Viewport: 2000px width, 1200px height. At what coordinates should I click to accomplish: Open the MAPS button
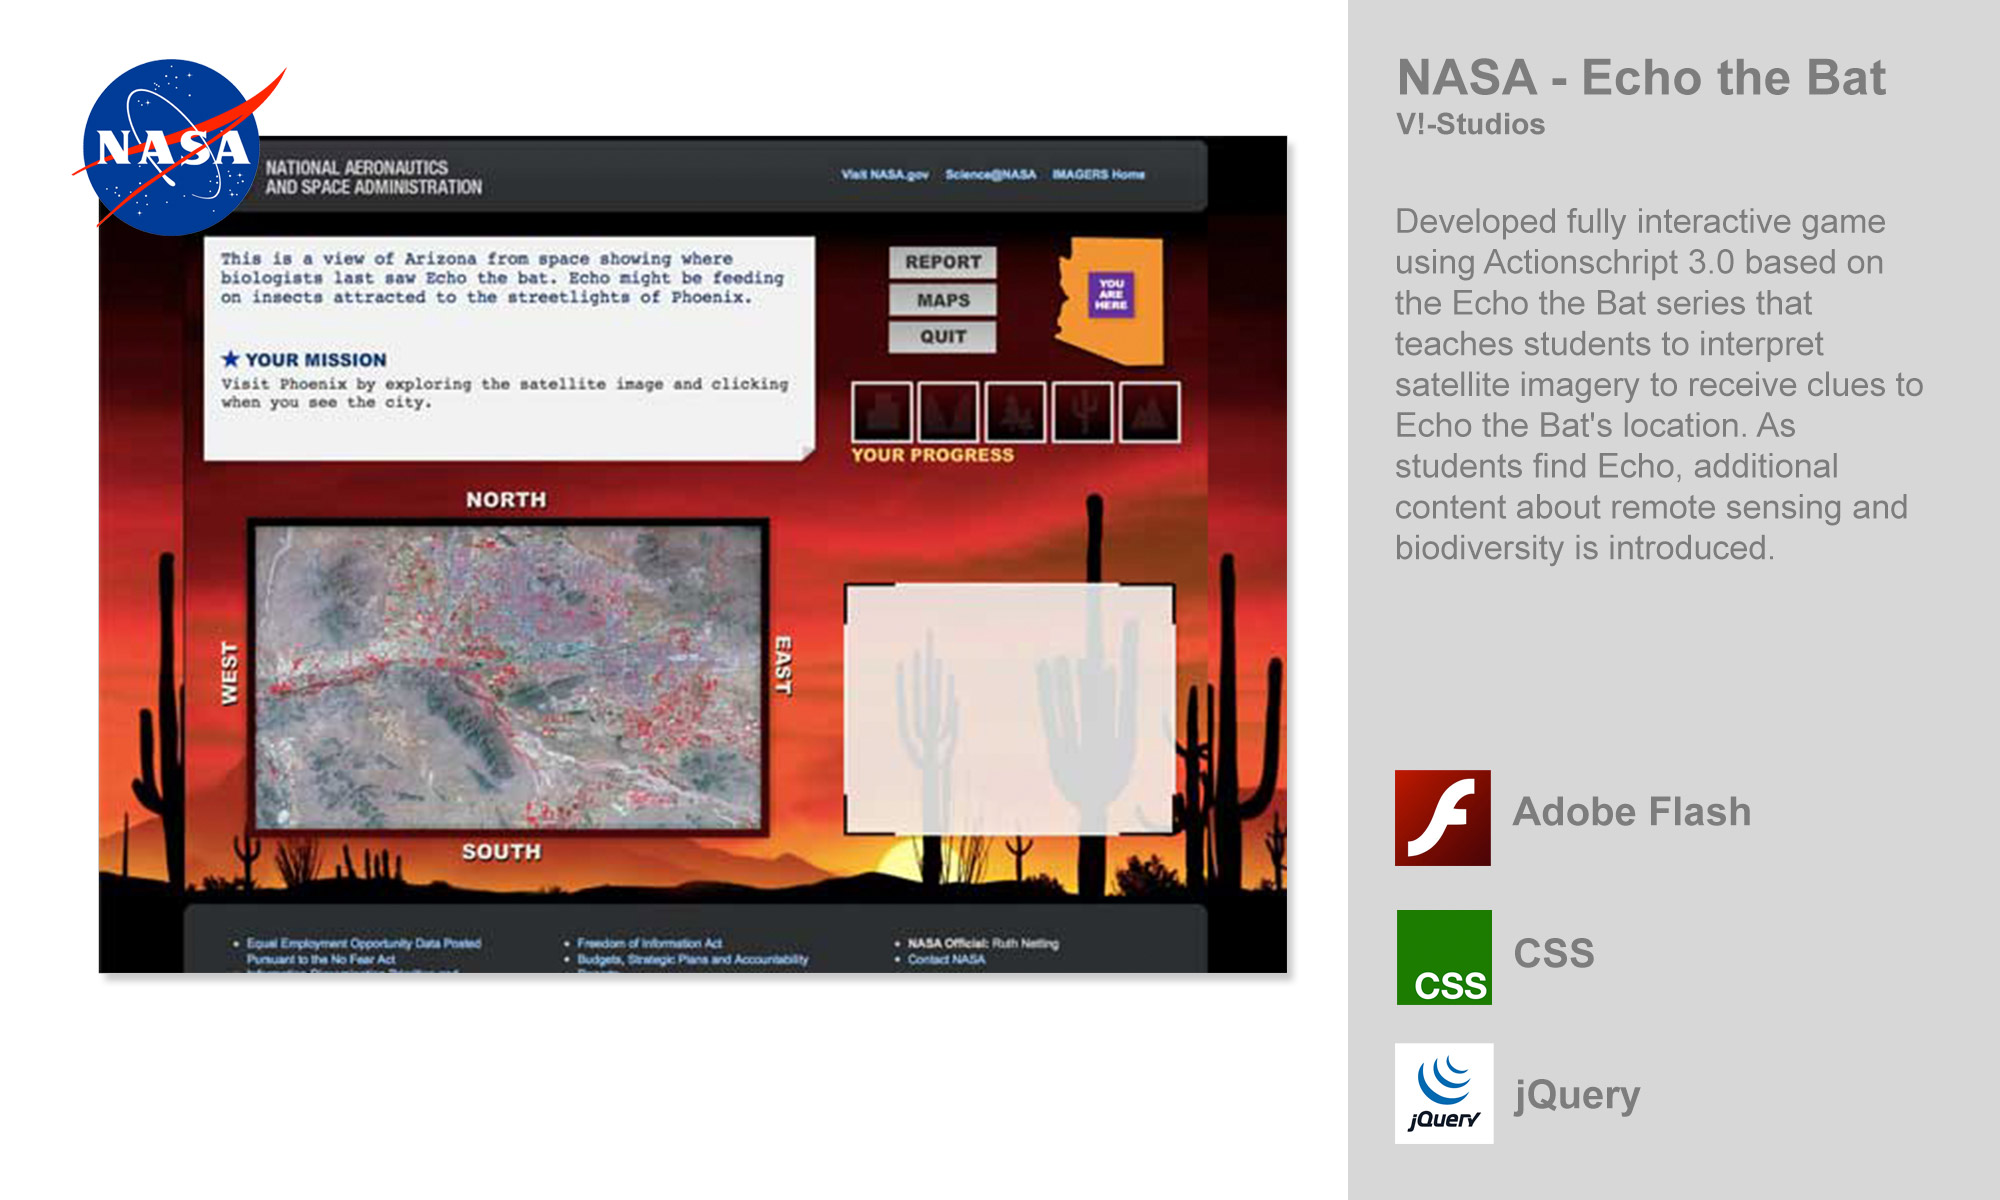[943, 300]
